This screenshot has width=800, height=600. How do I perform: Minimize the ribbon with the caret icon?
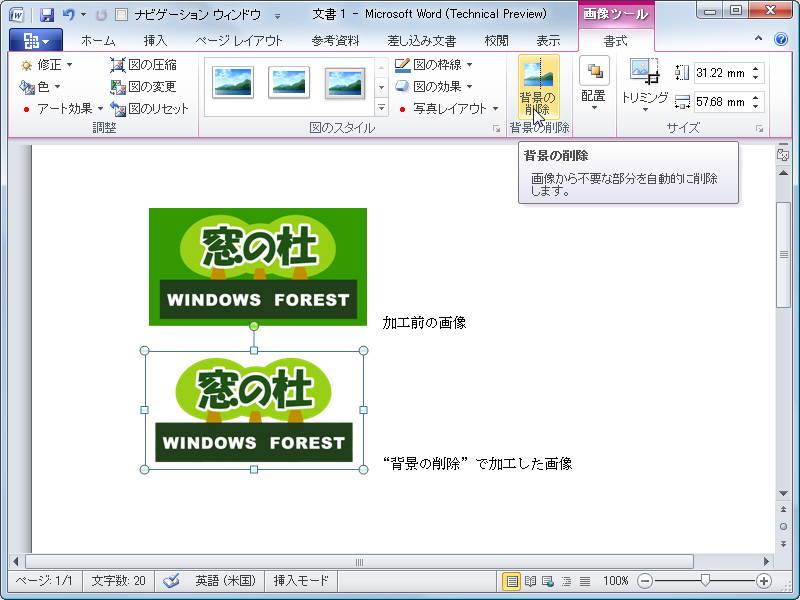759,38
